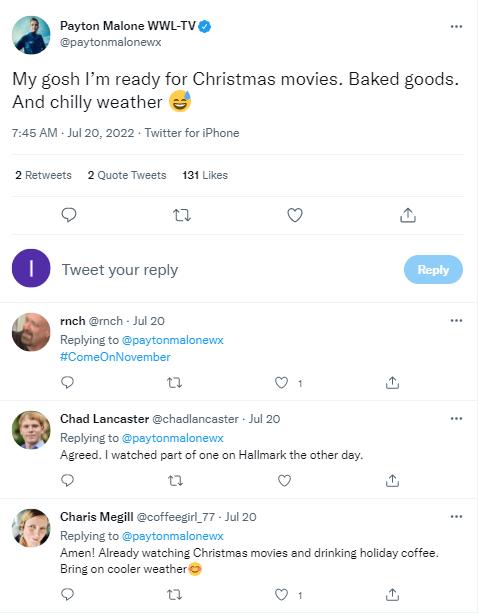Like Payton Malone's main tweet

tap(295, 215)
